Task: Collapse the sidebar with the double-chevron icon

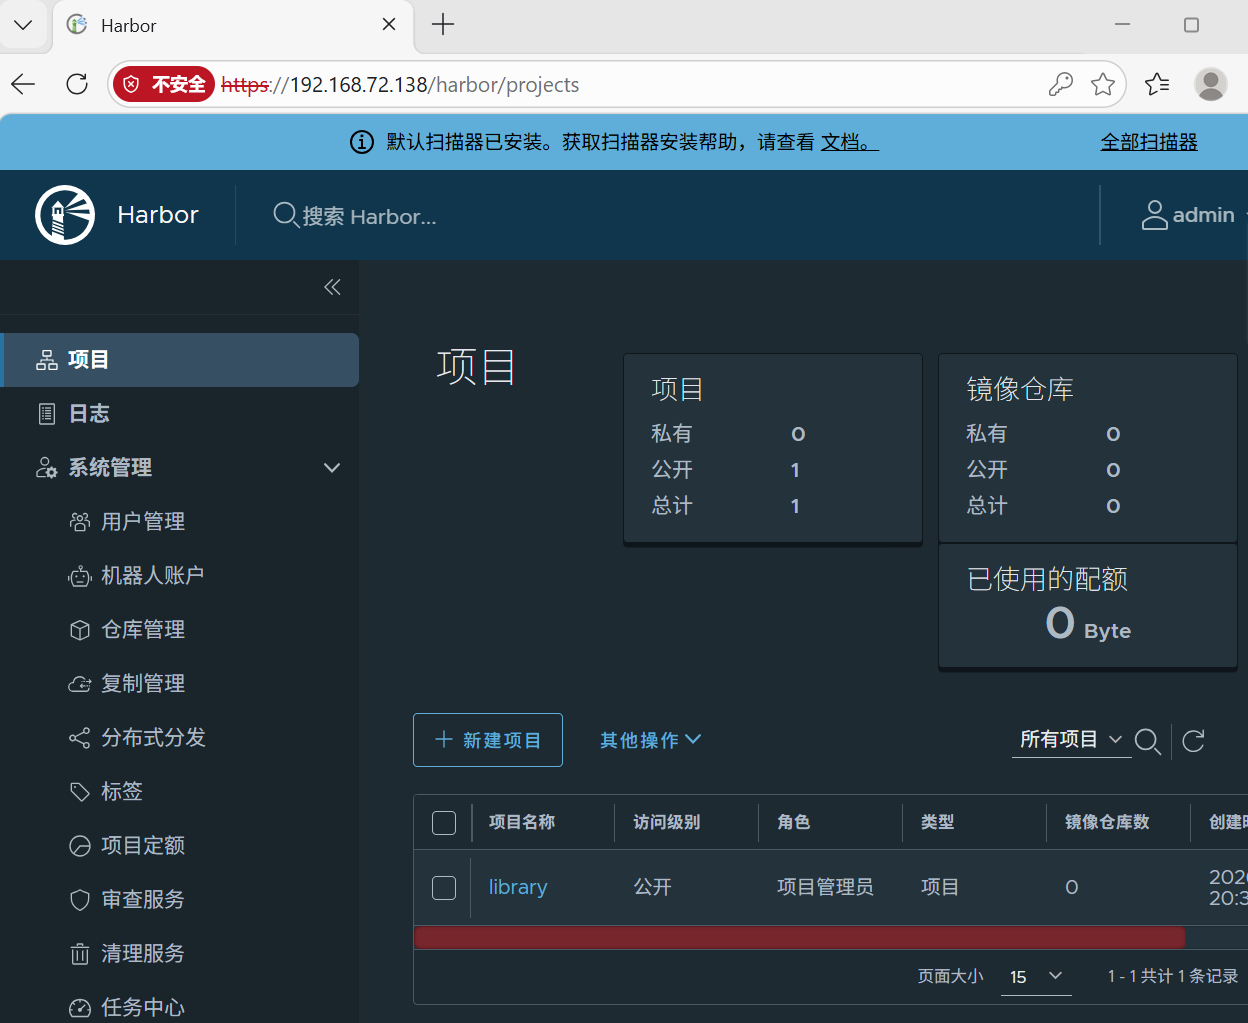Action: click(x=333, y=288)
